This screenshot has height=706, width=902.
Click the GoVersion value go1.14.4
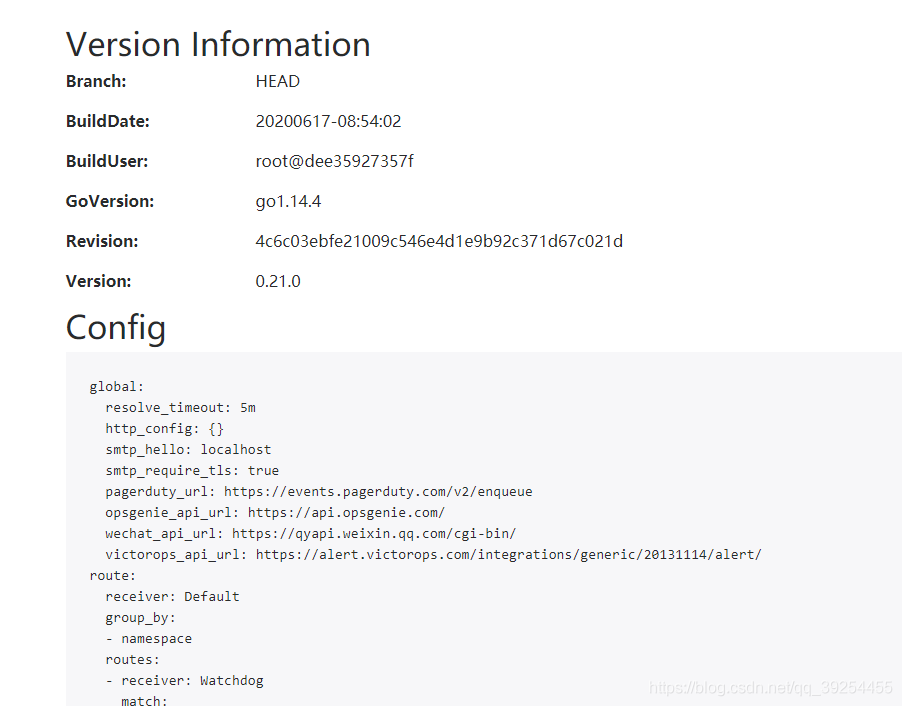(288, 201)
